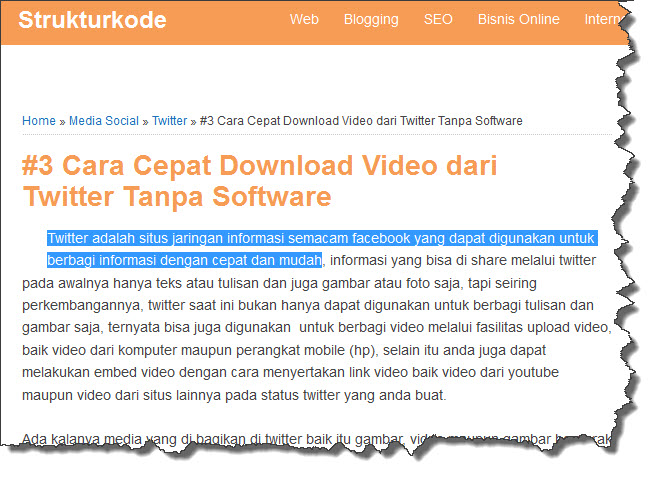Click the breadcrumb text '#3 Cara Cepat Download Video'
The image size is (658, 478).
point(286,121)
